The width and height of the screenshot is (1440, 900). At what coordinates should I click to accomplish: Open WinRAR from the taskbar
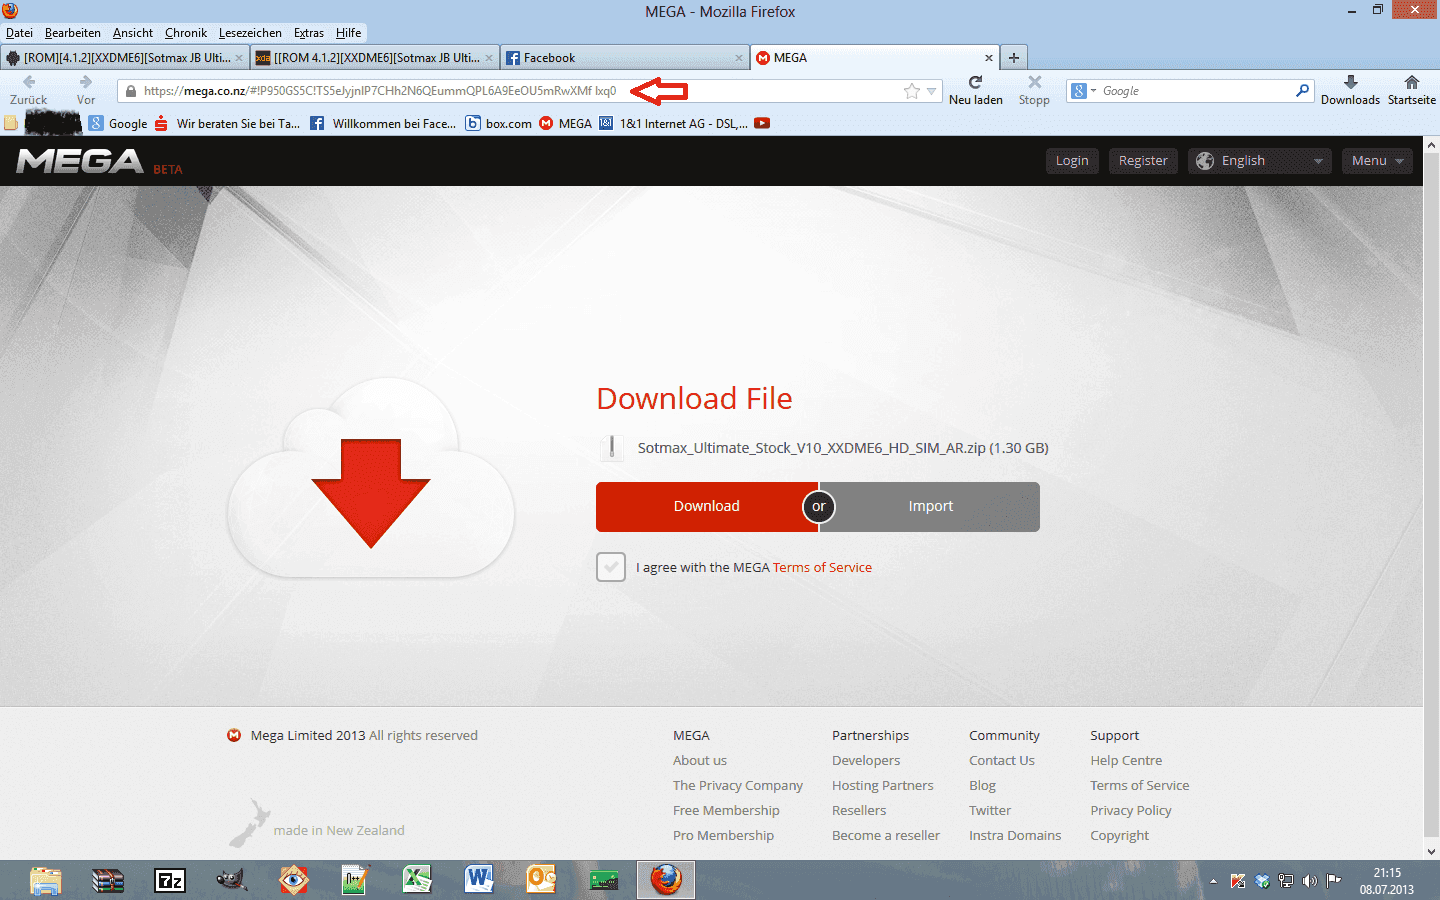[x=108, y=880]
